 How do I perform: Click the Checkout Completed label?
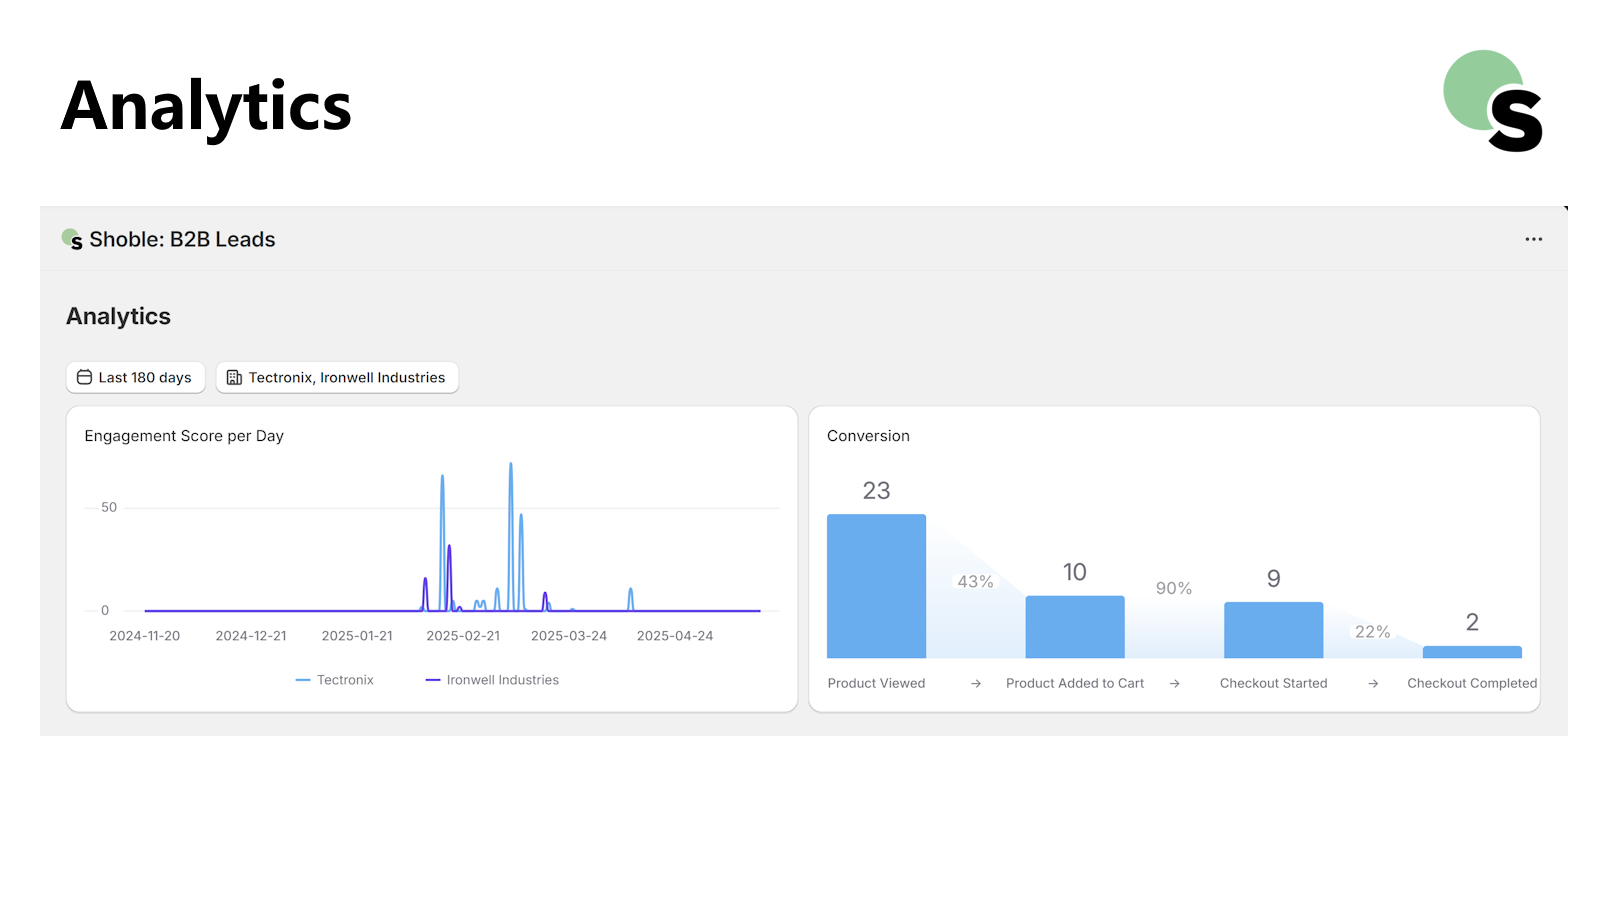pos(1472,683)
